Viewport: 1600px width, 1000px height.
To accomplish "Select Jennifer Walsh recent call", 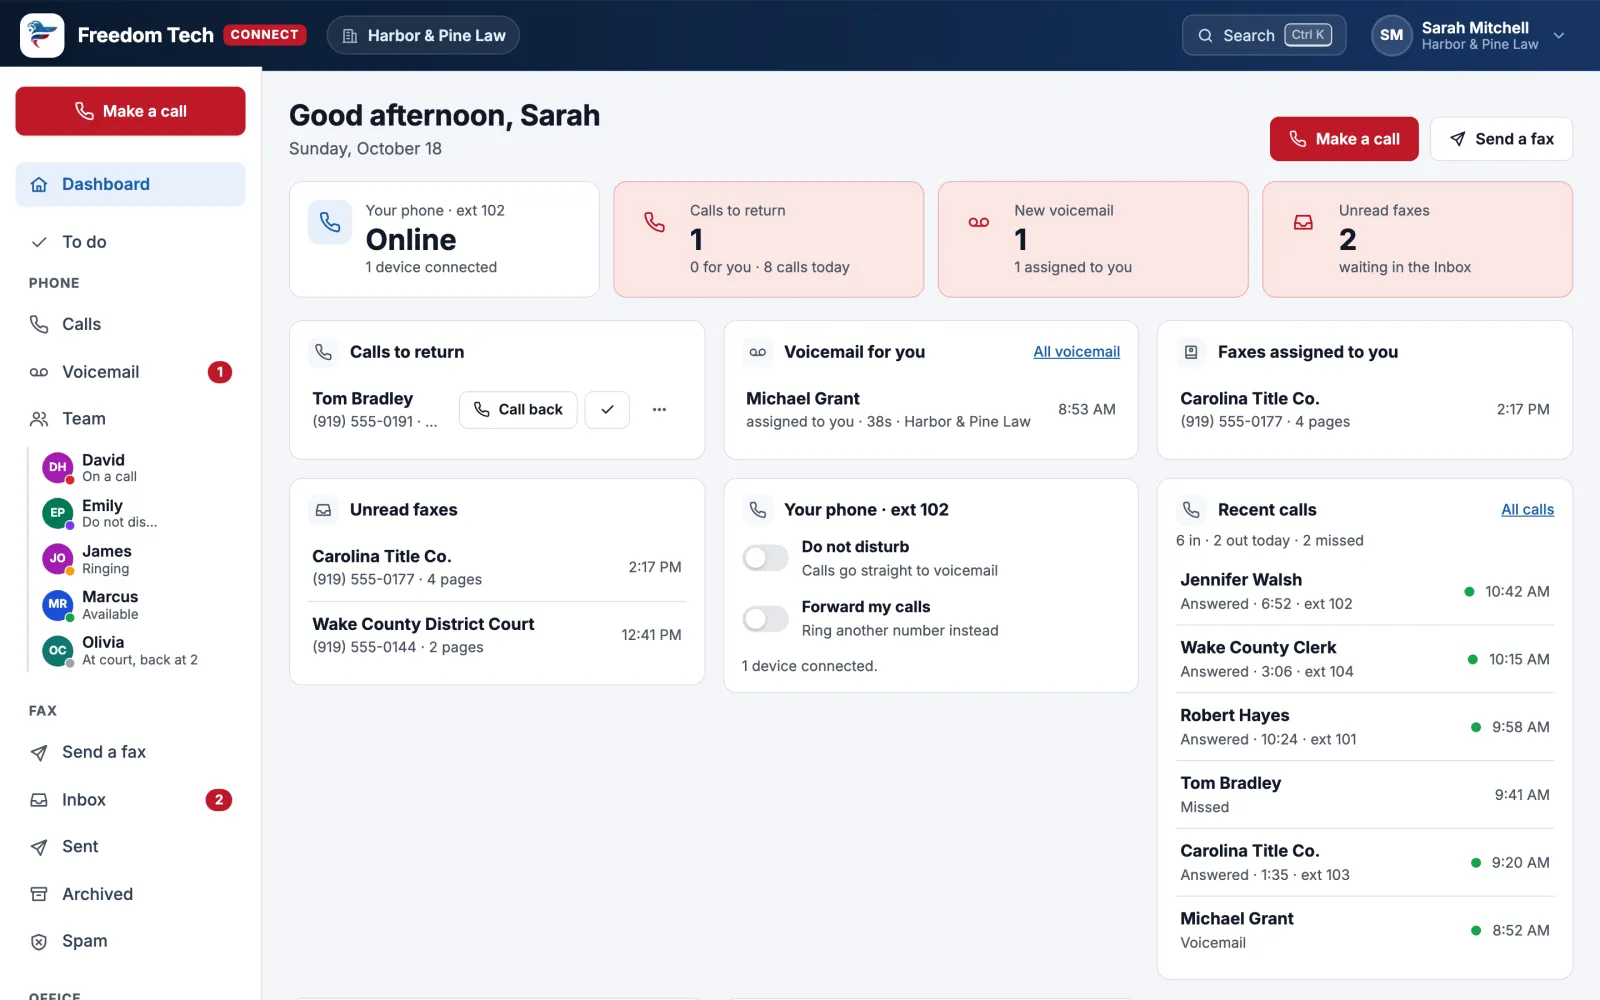I will click(x=1365, y=591).
